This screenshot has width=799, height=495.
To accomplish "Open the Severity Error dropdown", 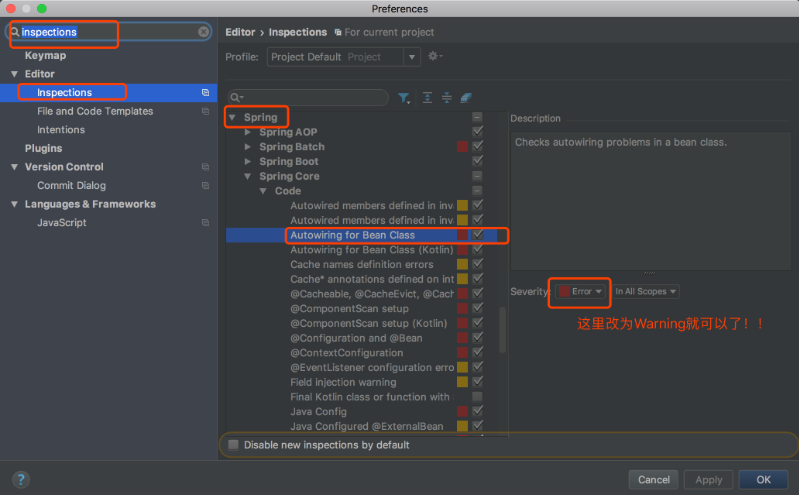I will coord(580,292).
